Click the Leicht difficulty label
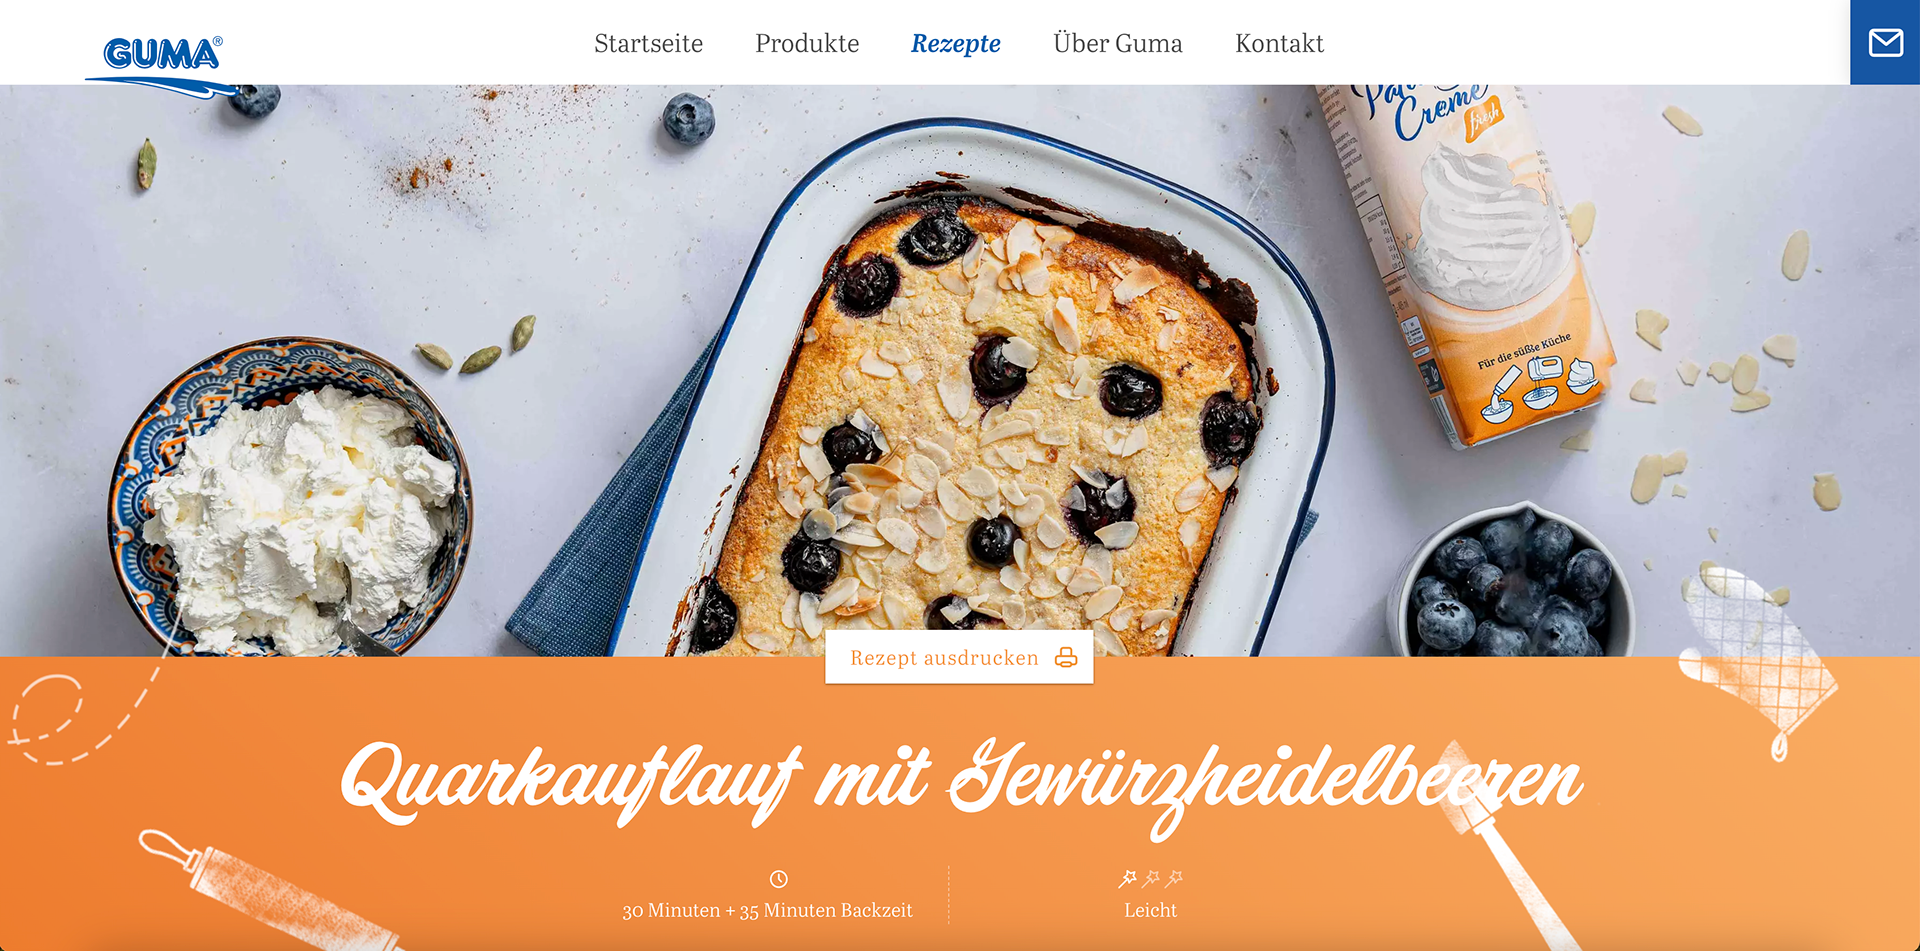1920x951 pixels. pos(1150,910)
